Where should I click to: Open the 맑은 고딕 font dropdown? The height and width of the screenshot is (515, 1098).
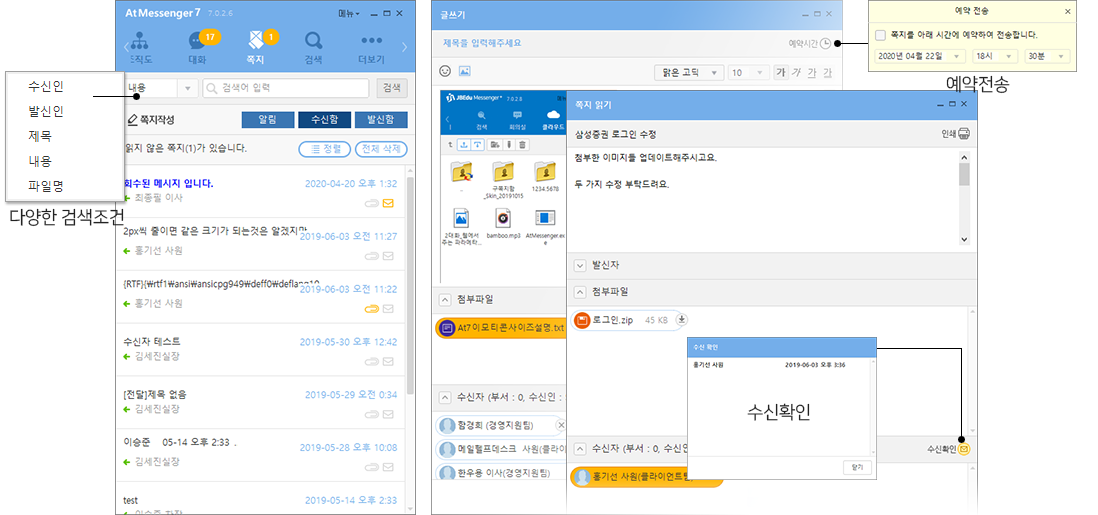[689, 72]
